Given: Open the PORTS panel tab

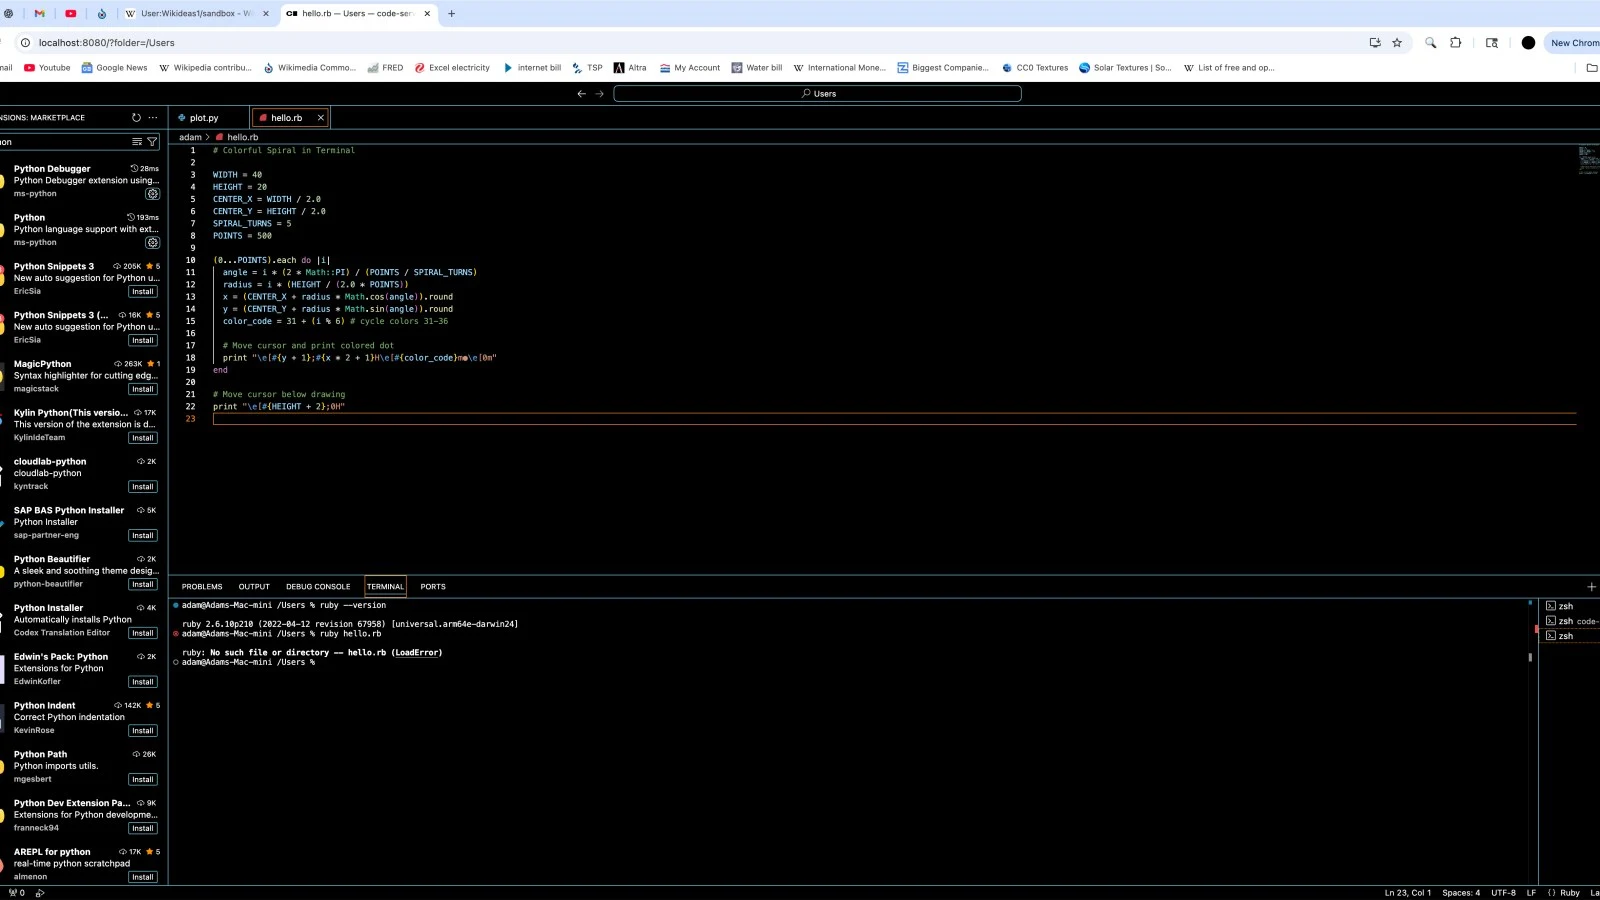Looking at the screenshot, I should 433,587.
